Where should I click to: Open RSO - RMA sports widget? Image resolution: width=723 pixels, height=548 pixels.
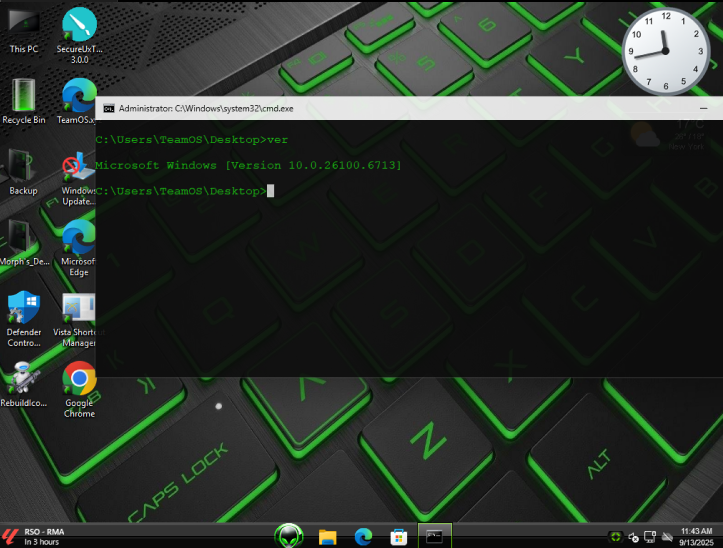click(33, 536)
